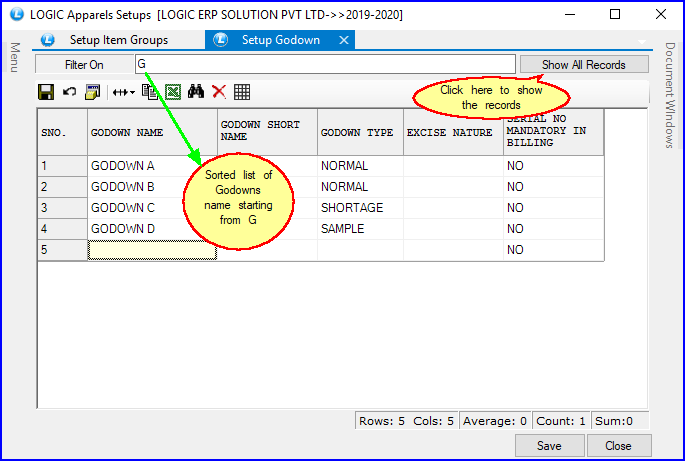Click NO billing cell for GODOWN D
The height and width of the screenshot is (461, 685).
(554, 229)
